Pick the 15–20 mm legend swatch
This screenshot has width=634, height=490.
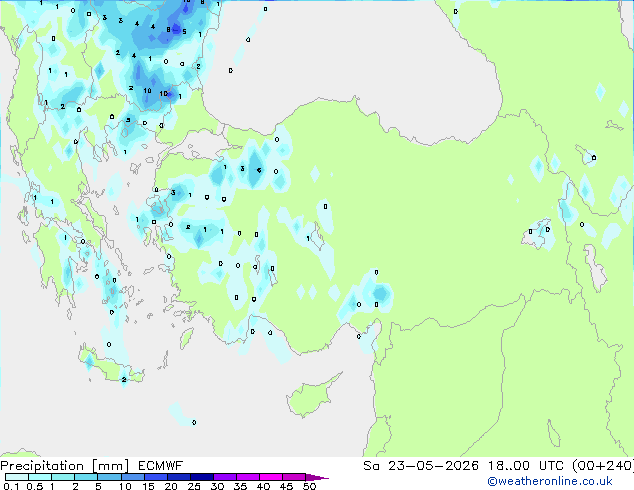(156, 477)
